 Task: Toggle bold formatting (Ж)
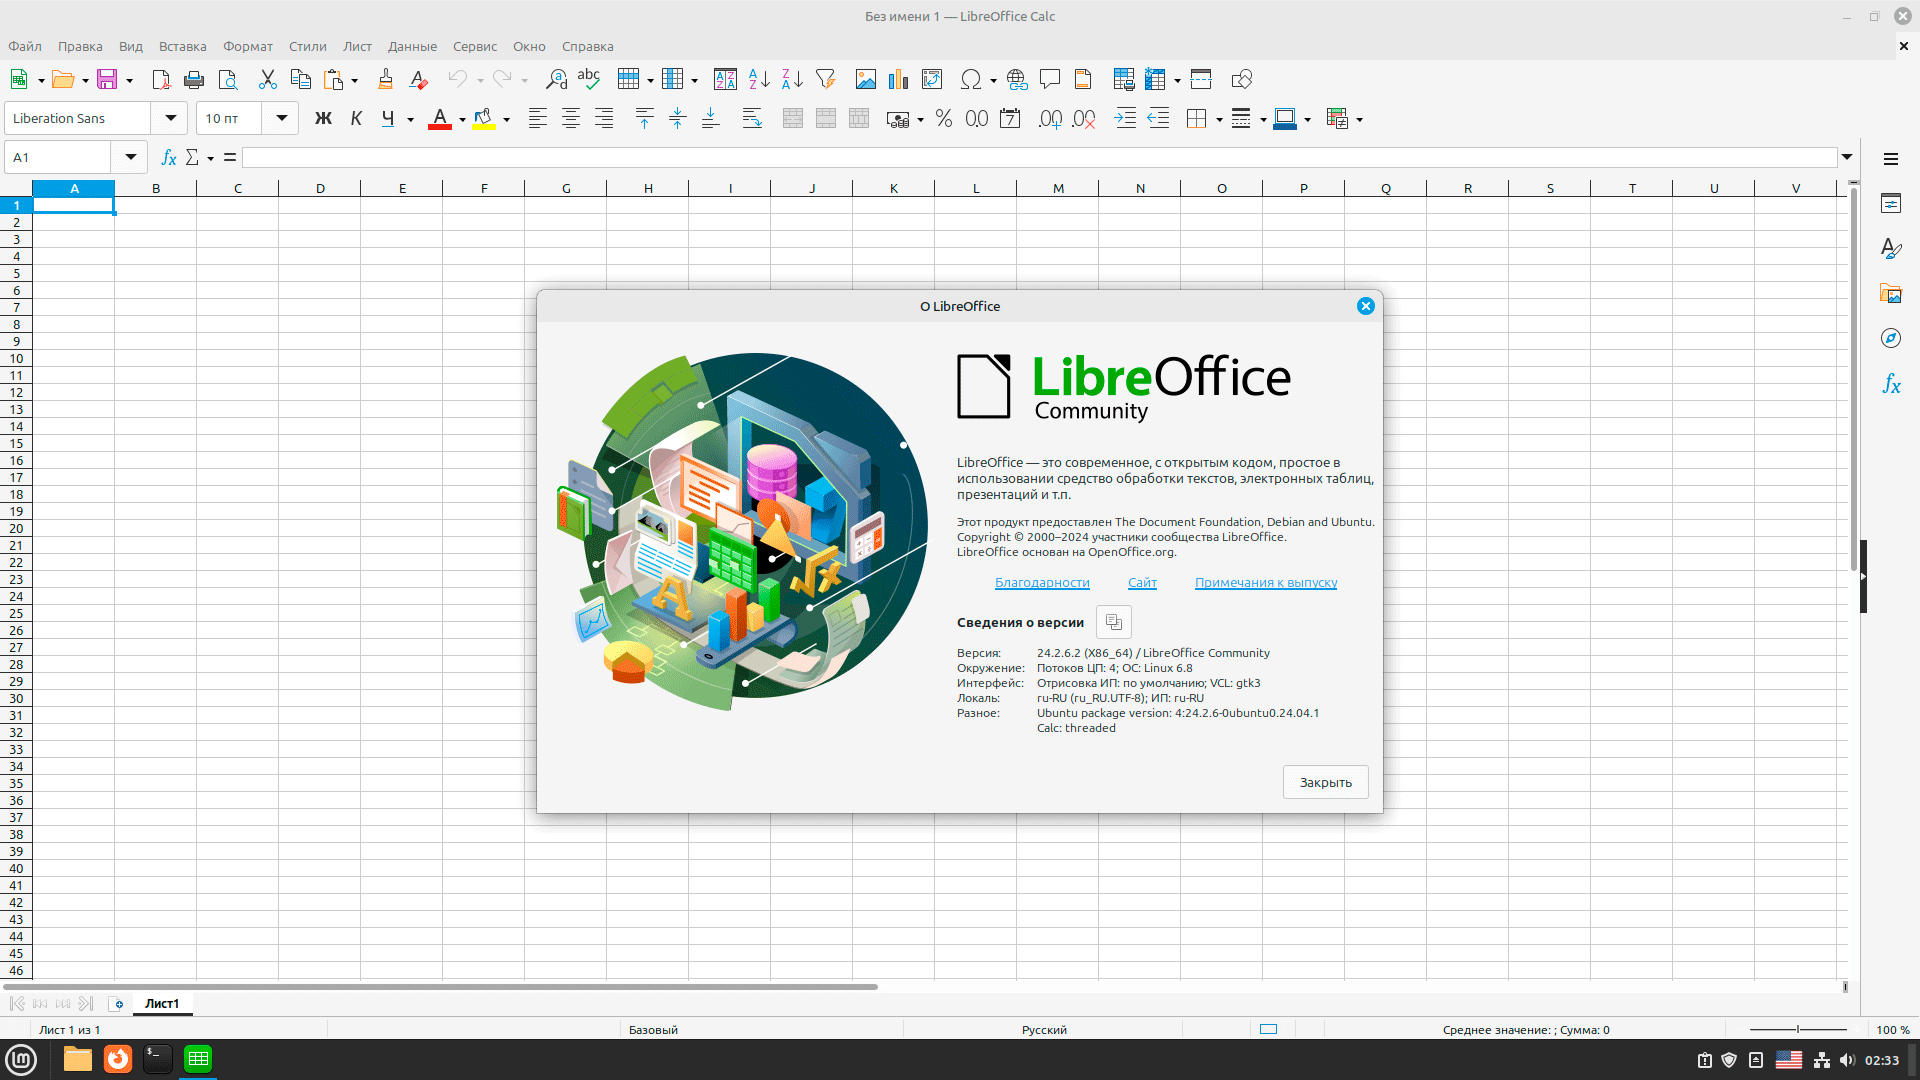pos(323,119)
